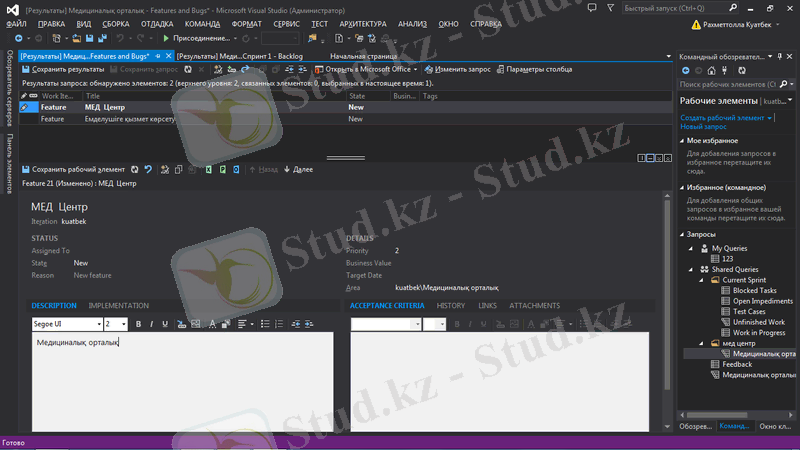The height and width of the screenshot is (450, 800).
Task: Pin the Features and Bugs tab
Action: point(158,56)
